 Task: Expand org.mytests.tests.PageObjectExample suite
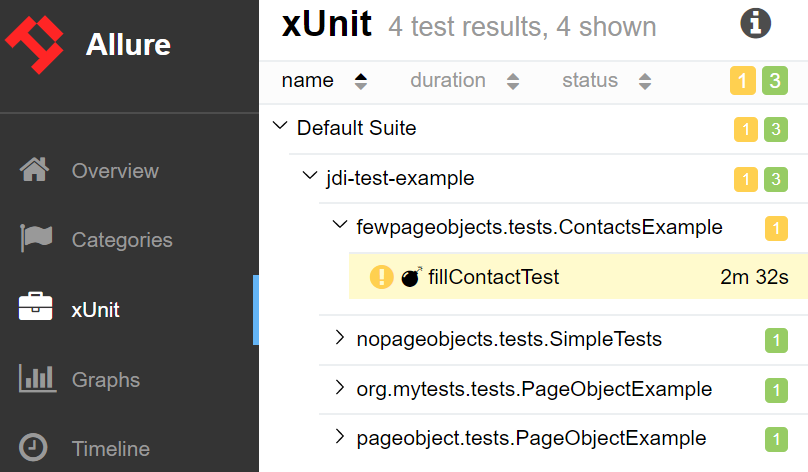point(340,388)
